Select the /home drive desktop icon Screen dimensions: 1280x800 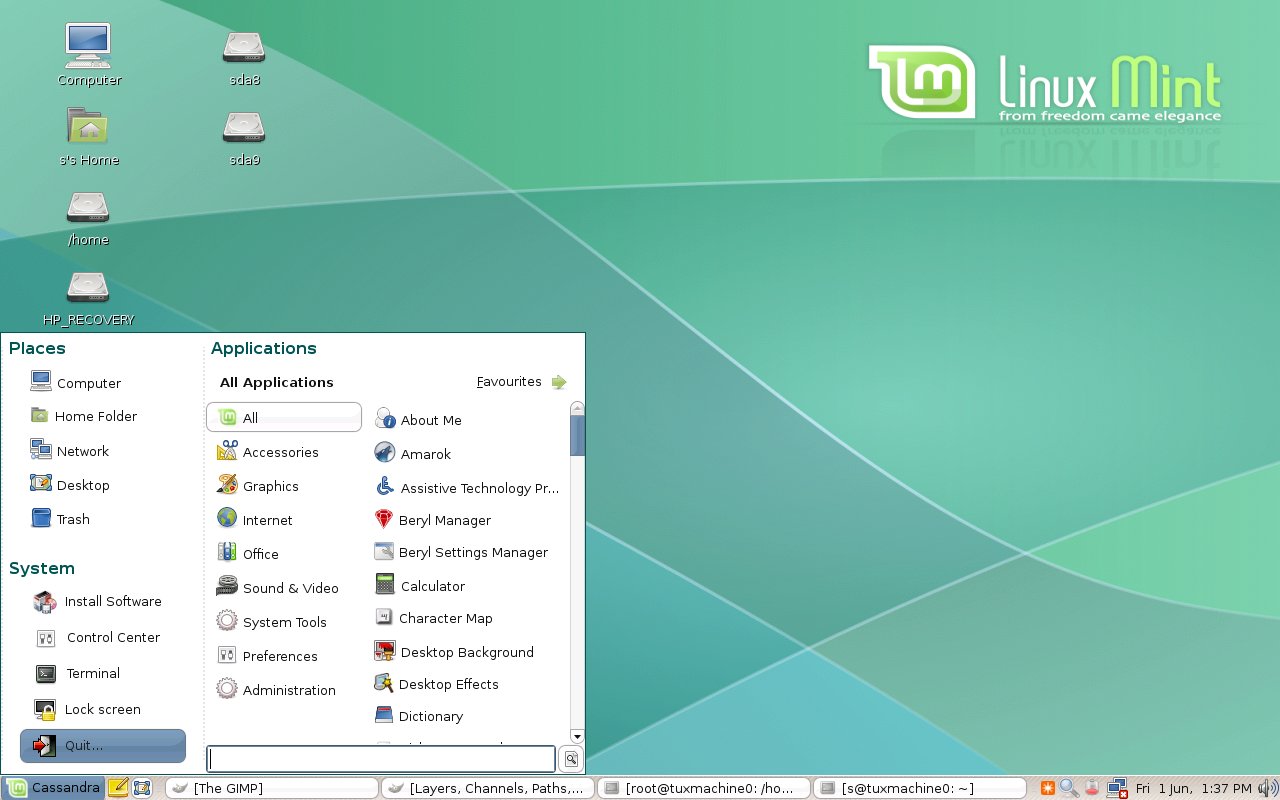click(x=88, y=216)
